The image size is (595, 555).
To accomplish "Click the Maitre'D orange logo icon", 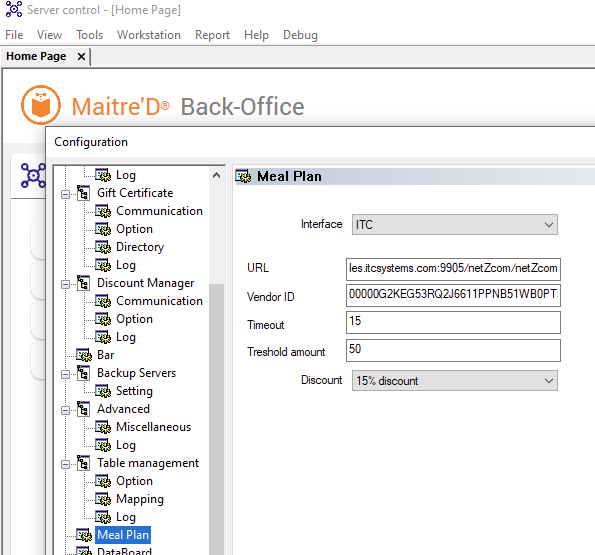I will (41, 105).
